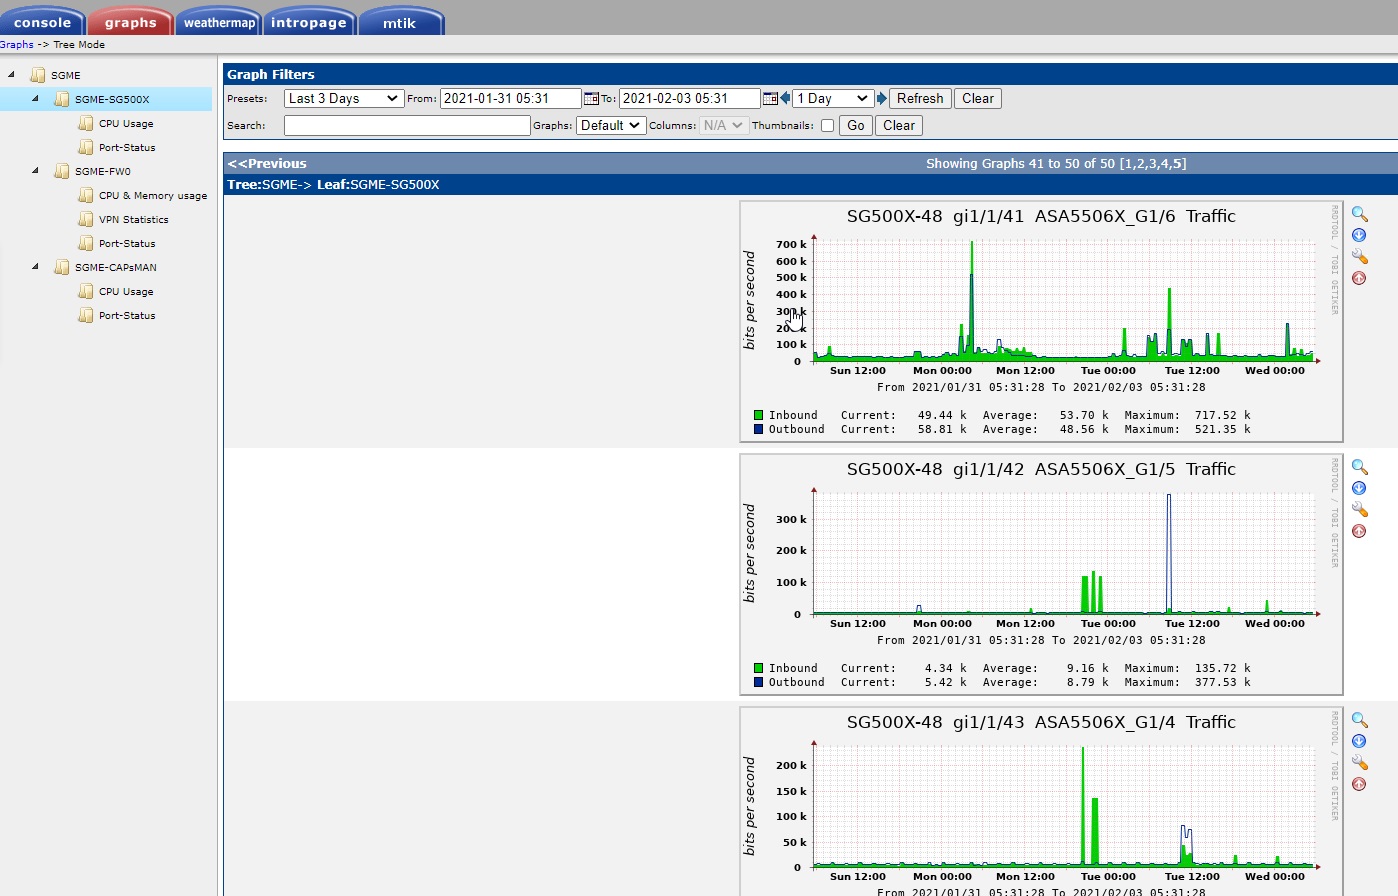Zoom the gi1/1/42 ASA5506X_G1/5 graph
Image resolution: width=1398 pixels, height=896 pixels.
tap(1359, 467)
